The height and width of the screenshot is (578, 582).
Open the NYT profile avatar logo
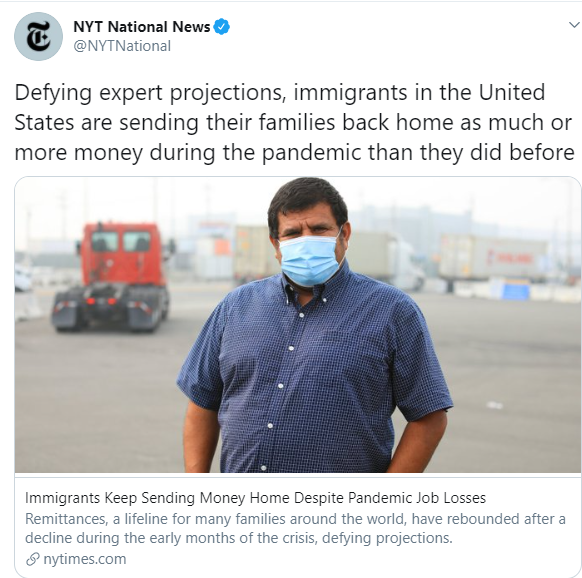coord(38,36)
